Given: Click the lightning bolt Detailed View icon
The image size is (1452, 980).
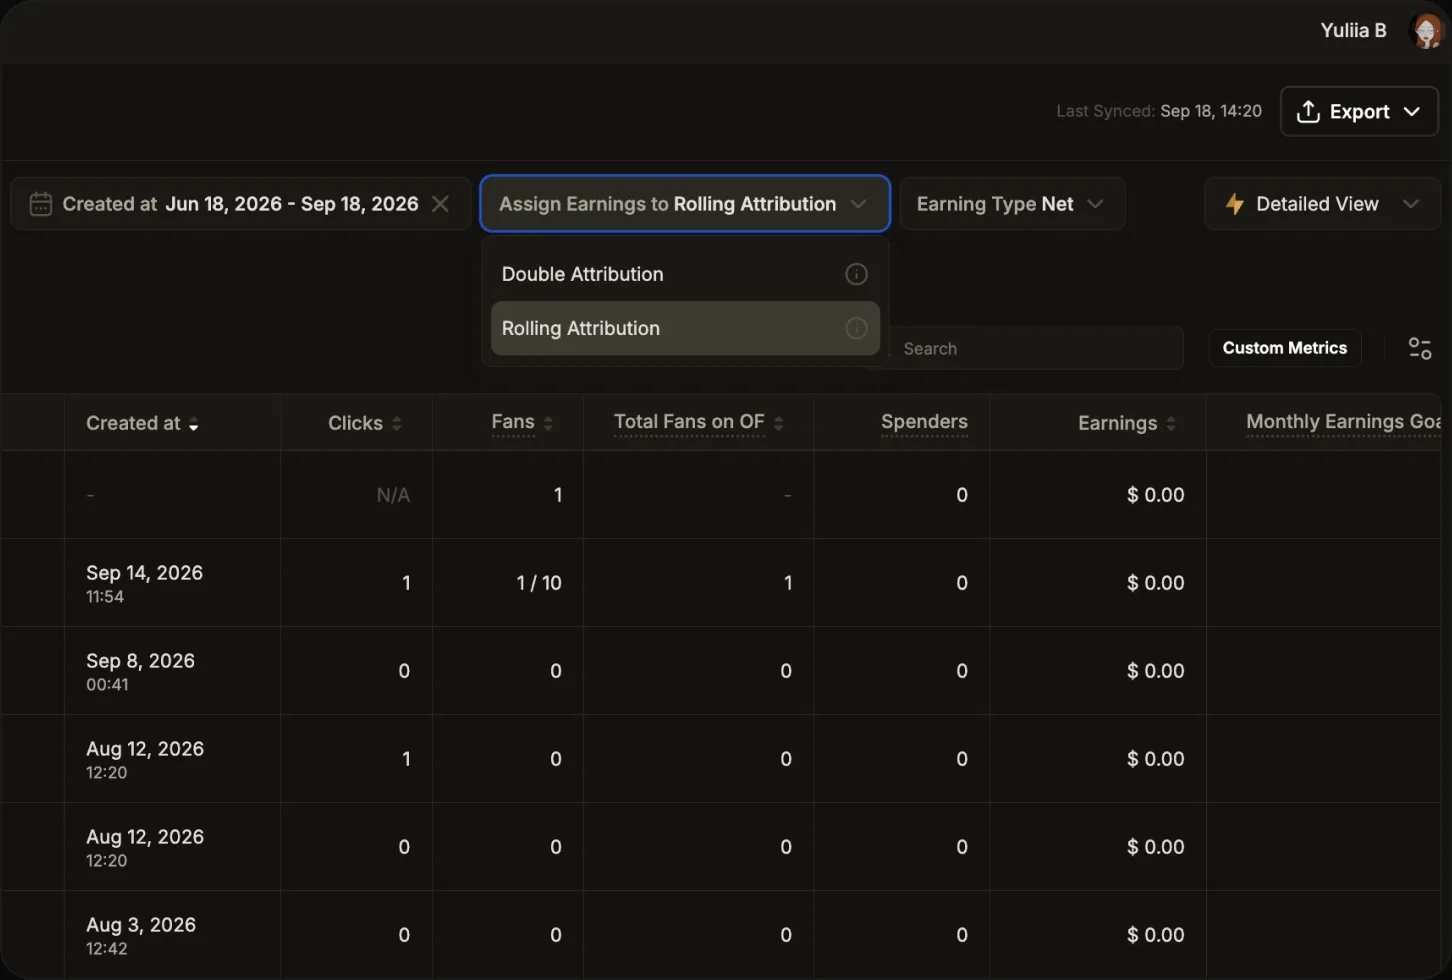Looking at the screenshot, I should tap(1235, 204).
